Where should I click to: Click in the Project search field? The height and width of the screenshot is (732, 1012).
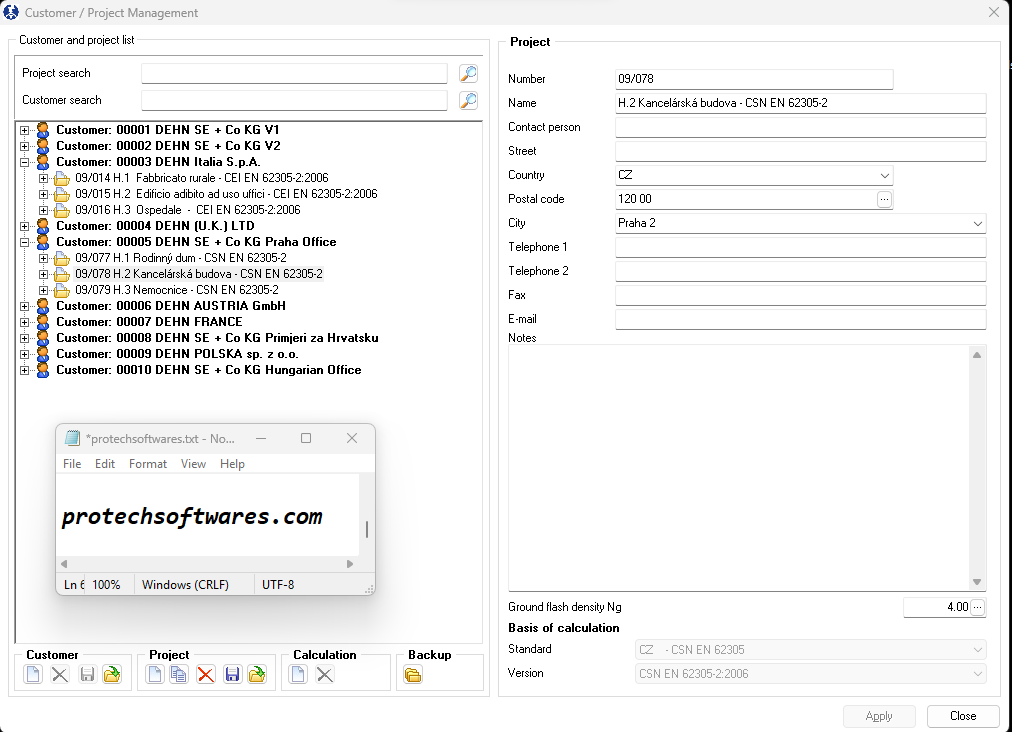coord(294,74)
